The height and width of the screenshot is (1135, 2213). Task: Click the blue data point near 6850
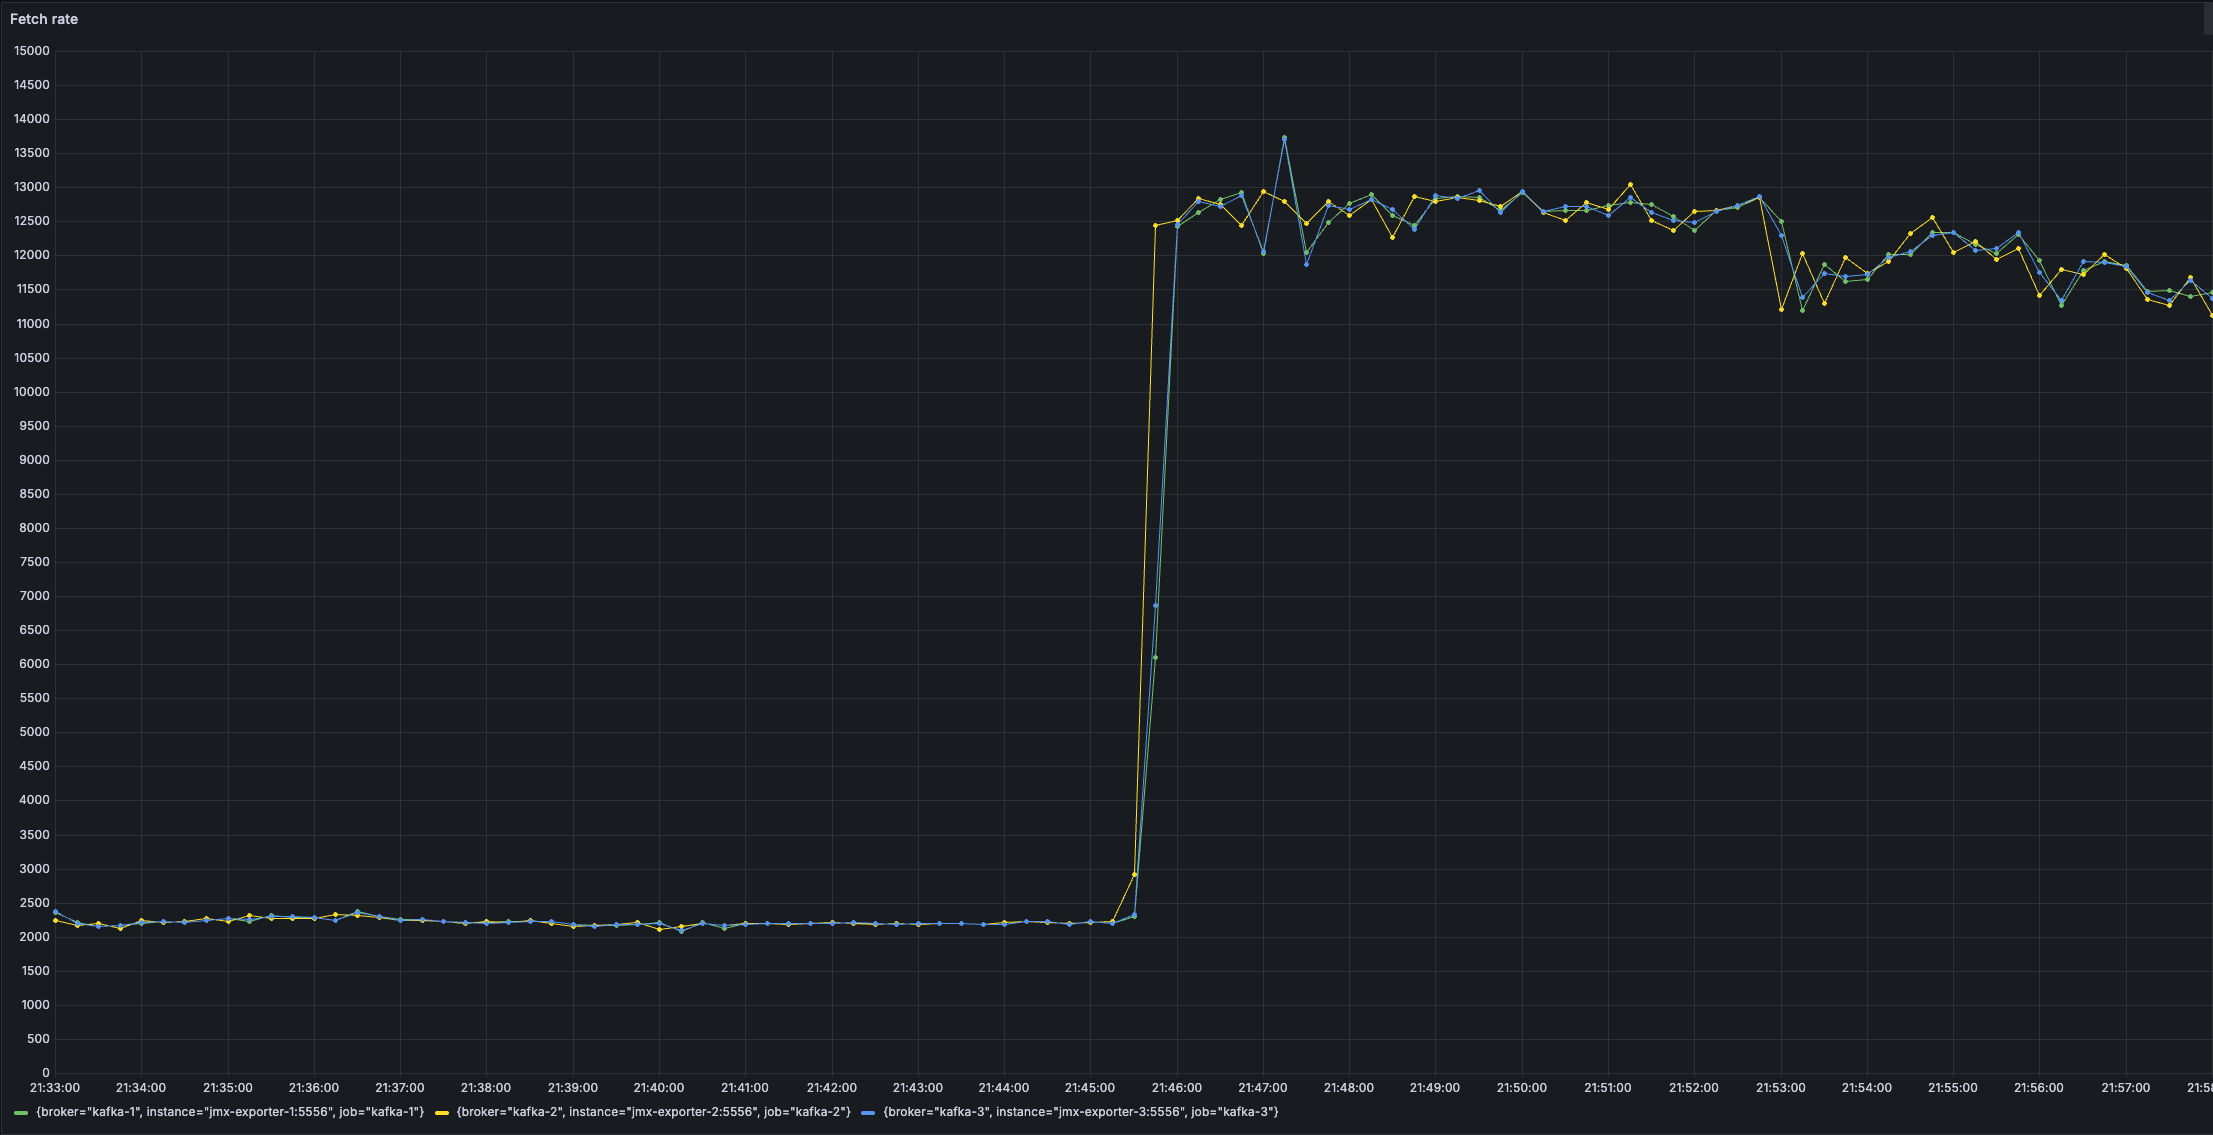tap(1155, 605)
